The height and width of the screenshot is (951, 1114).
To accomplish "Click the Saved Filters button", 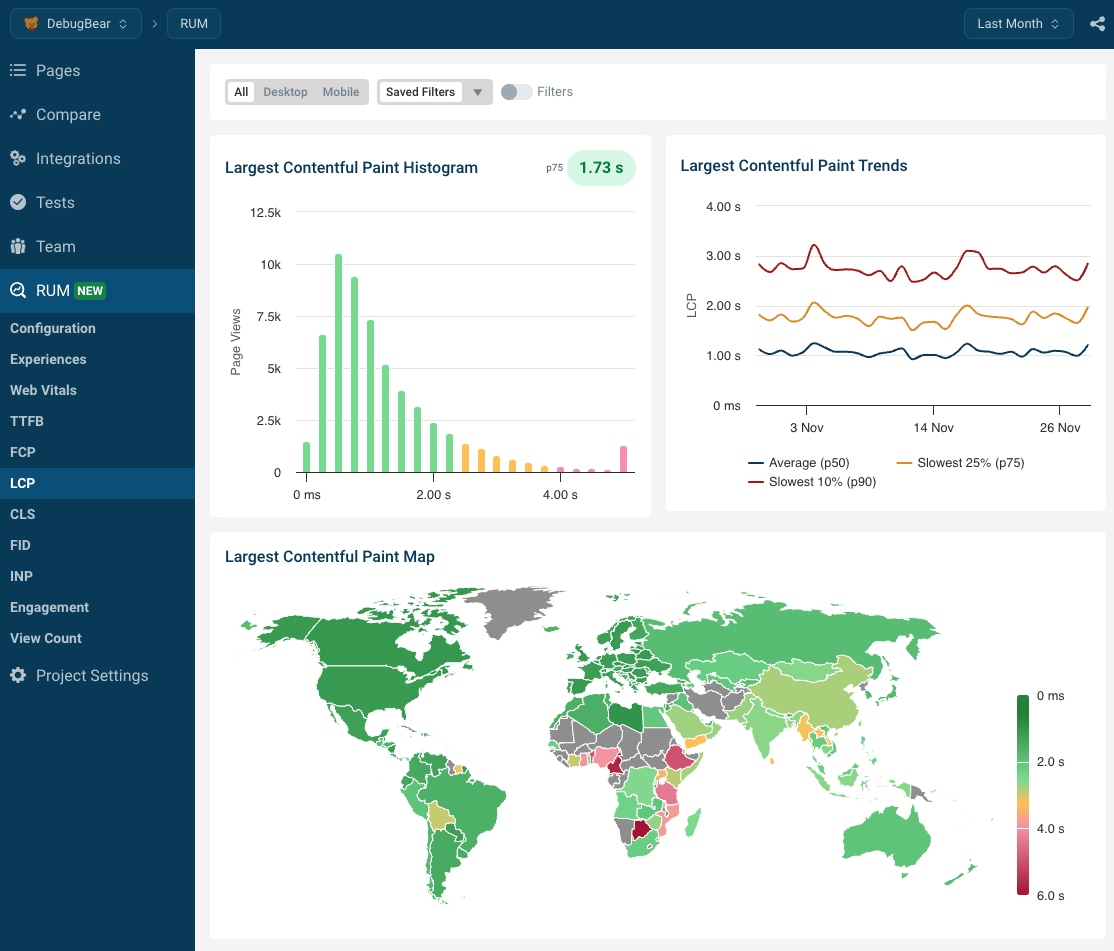I will 421,92.
